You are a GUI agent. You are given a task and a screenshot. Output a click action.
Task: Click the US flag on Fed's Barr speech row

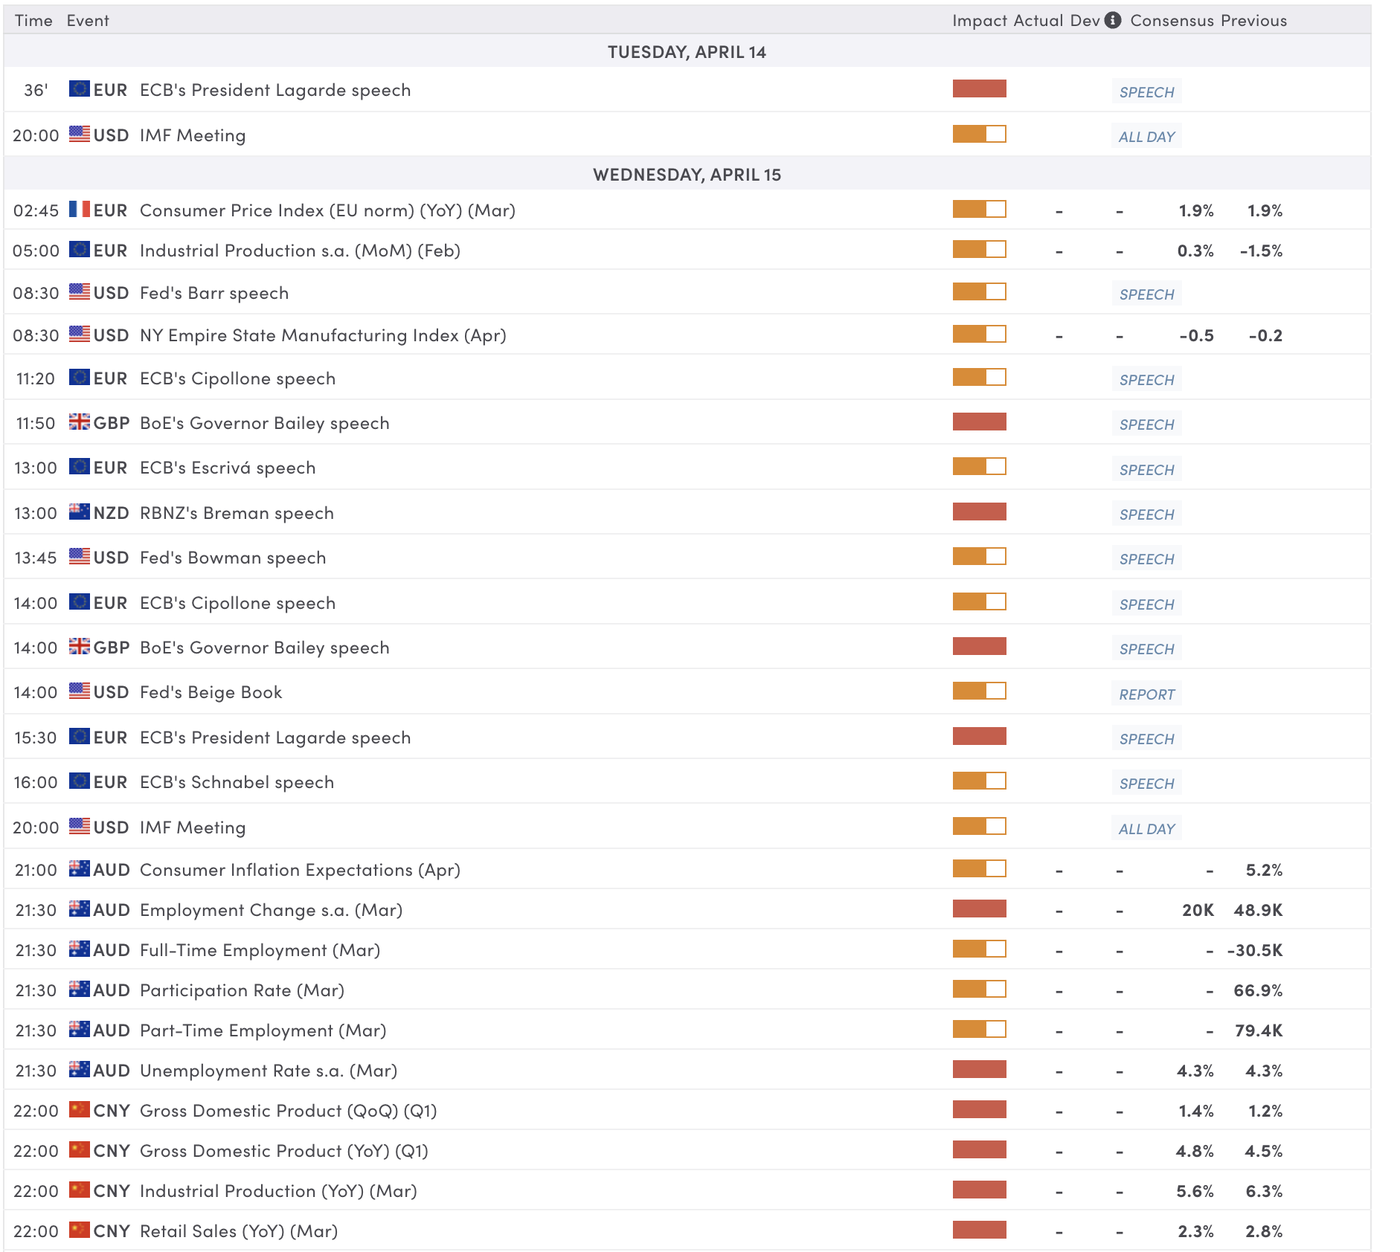[x=79, y=292]
